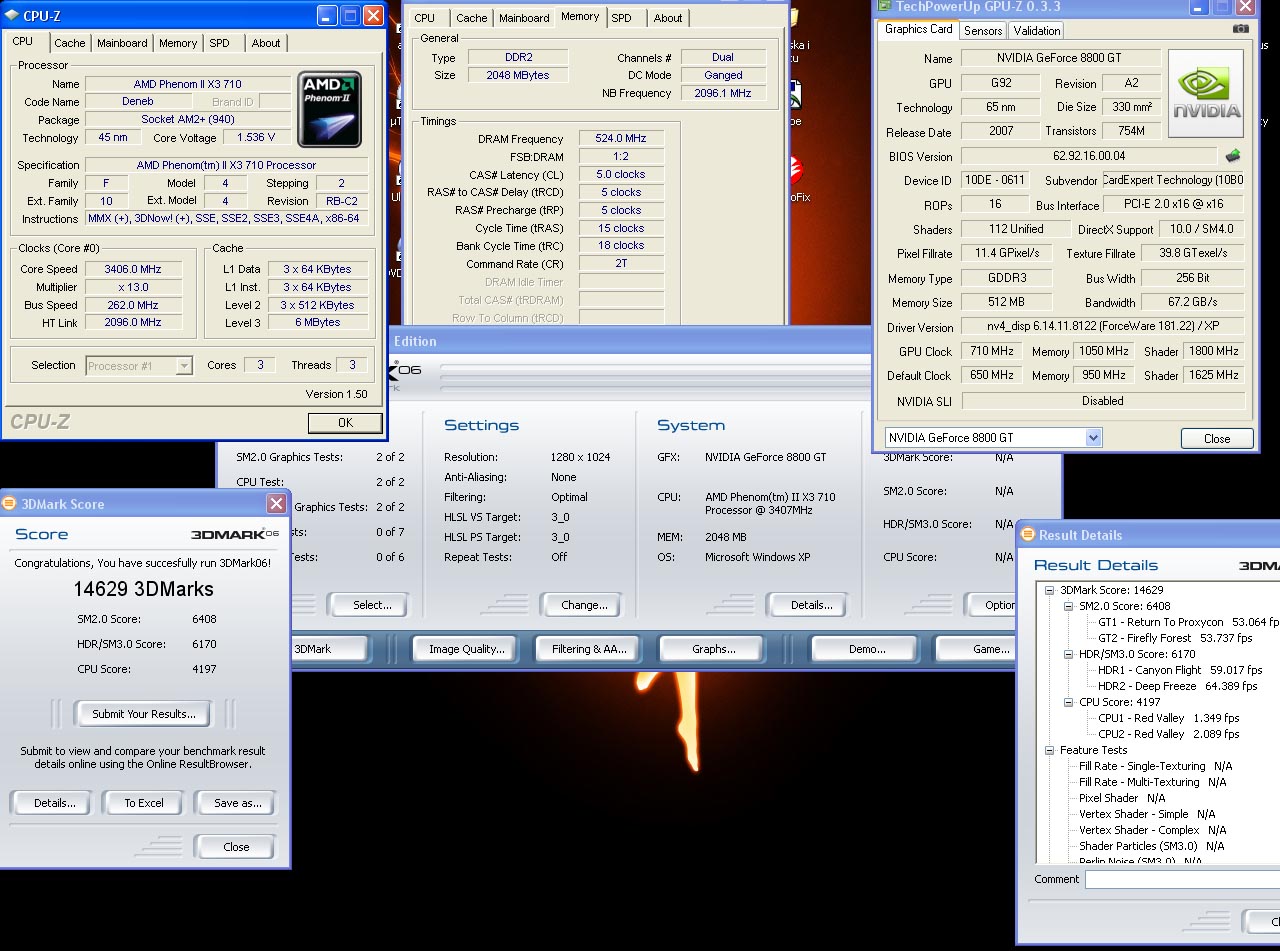This screenshot has height=951, width=1280.
Task: Open Filtering & AA... settings
Action: click(x=589, y=649)
